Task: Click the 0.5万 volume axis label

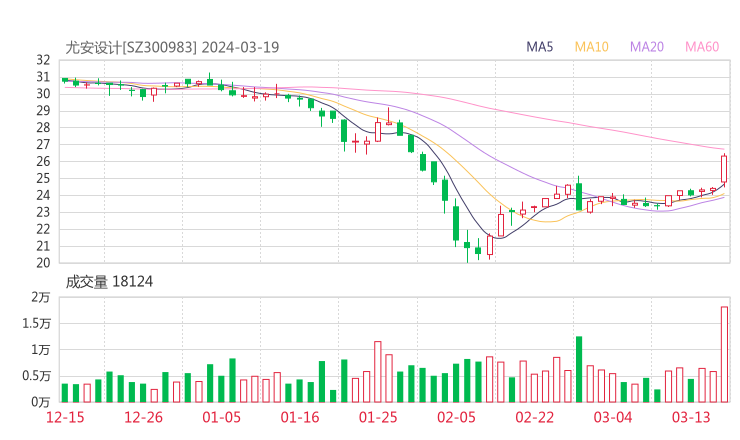Action: (x=36, y=376)
